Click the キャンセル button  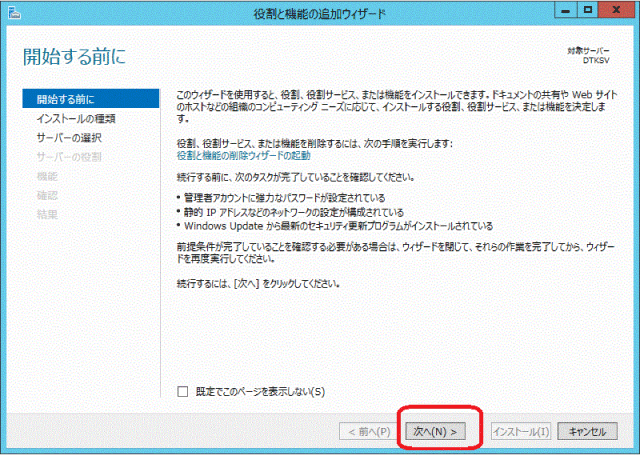tap(587, 431)
